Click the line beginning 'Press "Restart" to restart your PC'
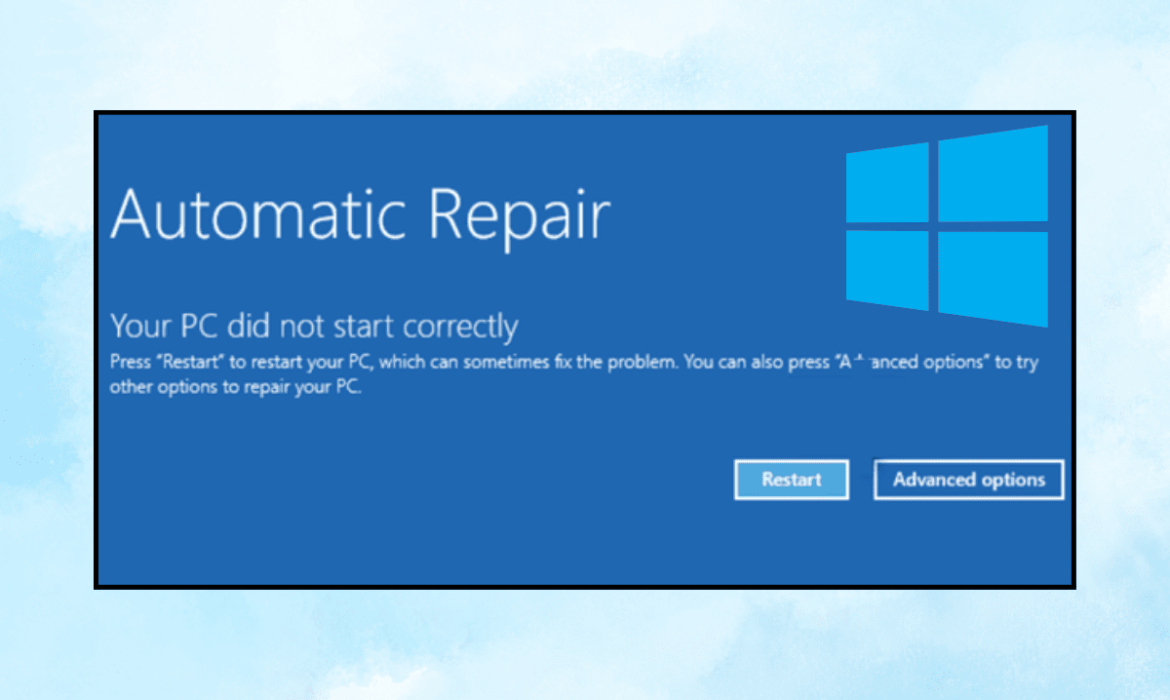The height and width of the screenshot is (700, 1170). [x=574, y=362]
